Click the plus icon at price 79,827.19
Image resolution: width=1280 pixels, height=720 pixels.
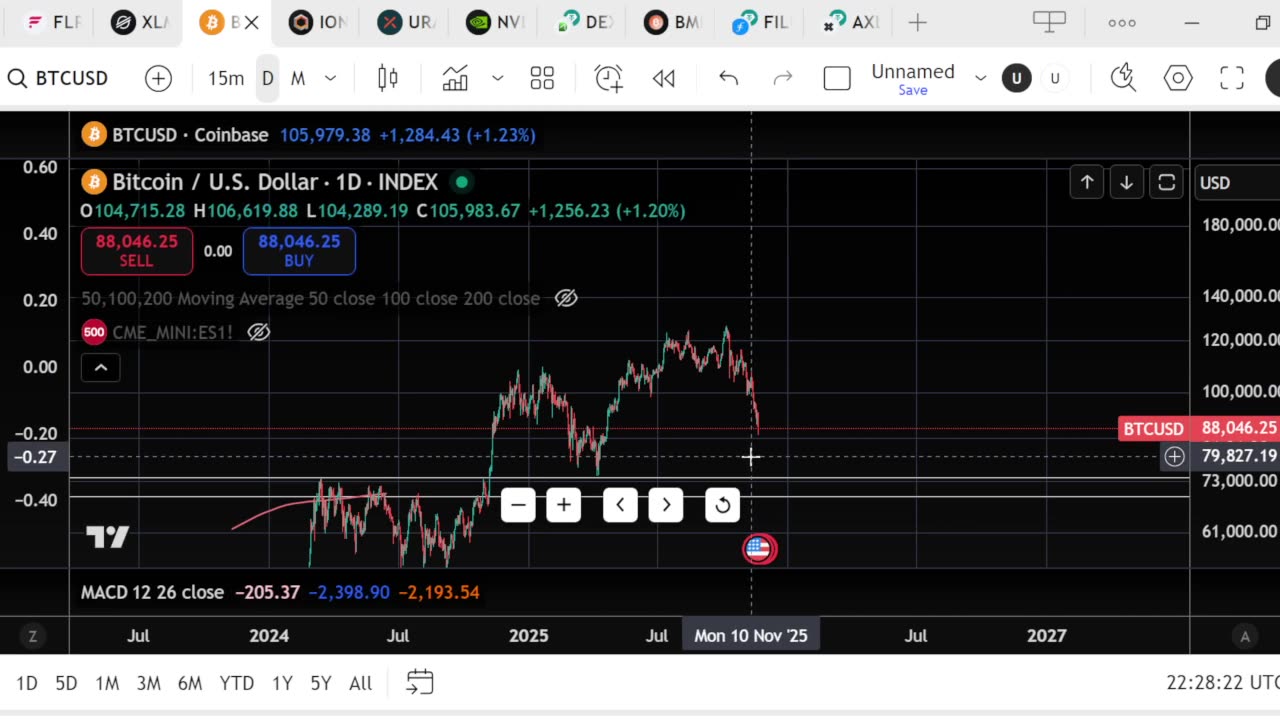[1174, 457]
